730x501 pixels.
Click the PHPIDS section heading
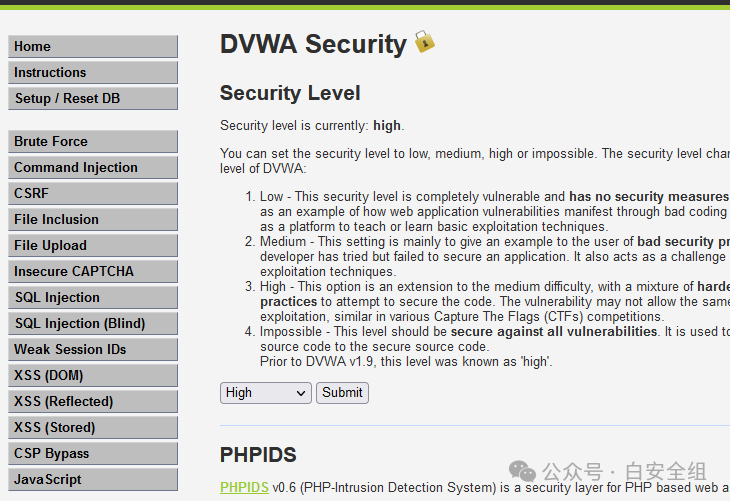point(258,455)
